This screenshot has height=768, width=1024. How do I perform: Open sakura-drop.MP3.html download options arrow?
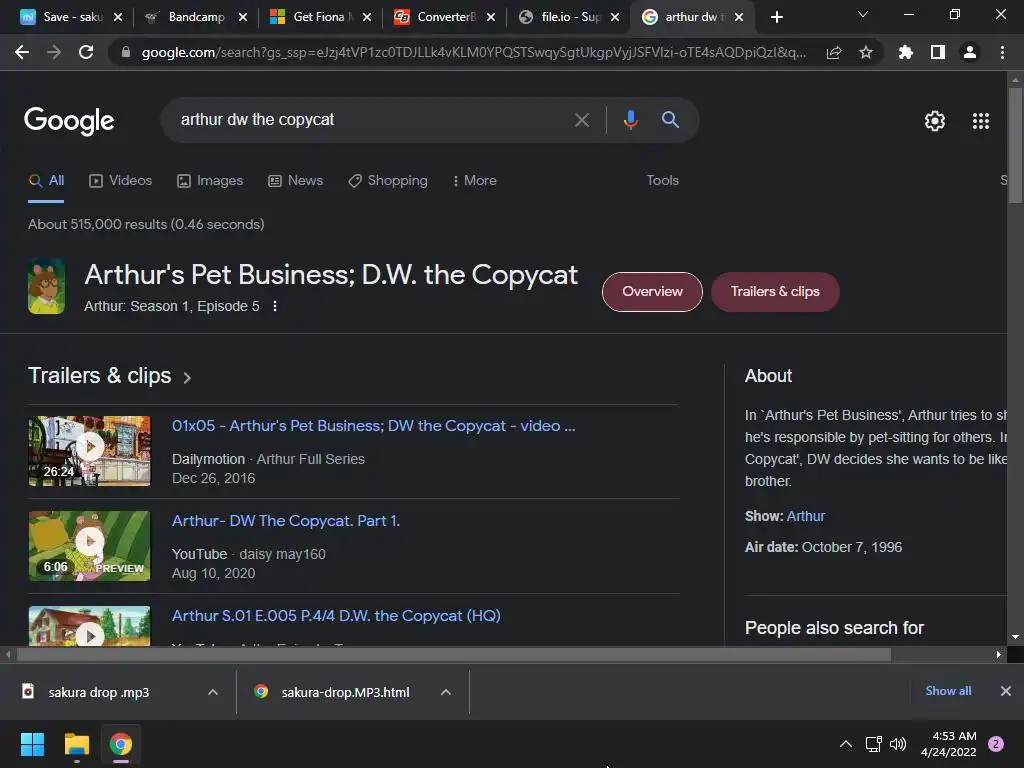pos(446,692)
